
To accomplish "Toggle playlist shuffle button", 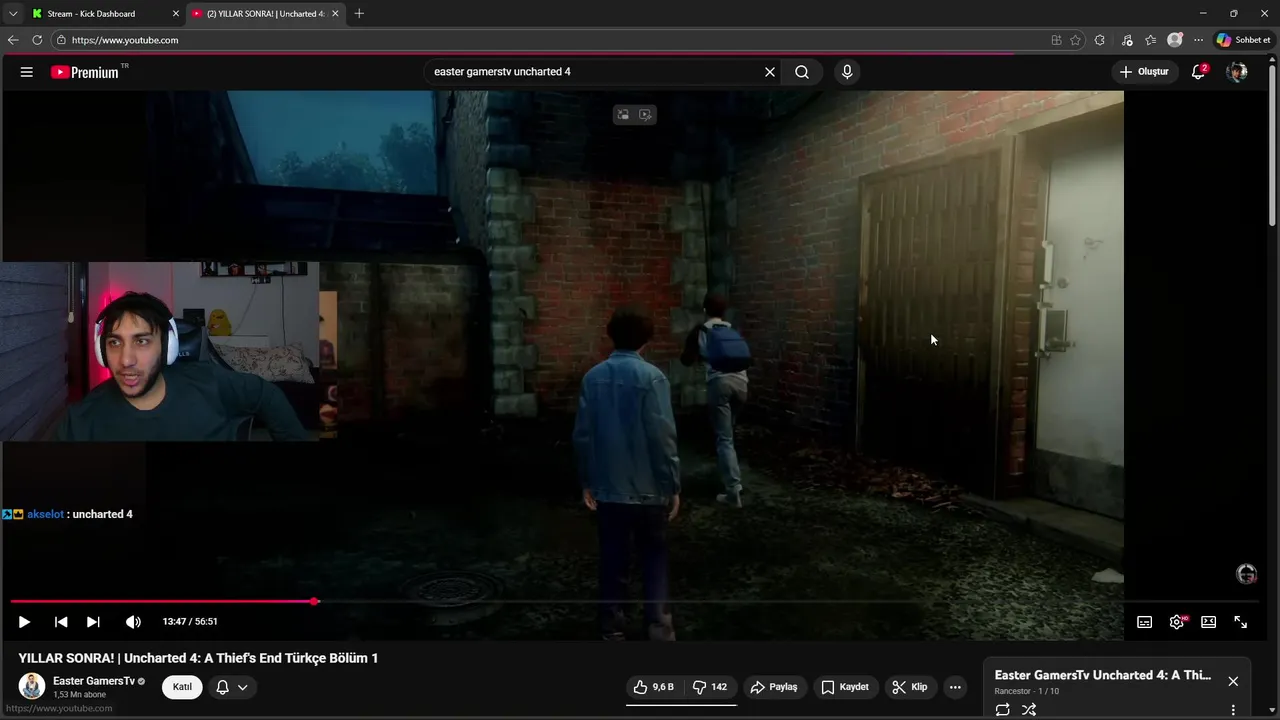I will [x=1029, y=710].
